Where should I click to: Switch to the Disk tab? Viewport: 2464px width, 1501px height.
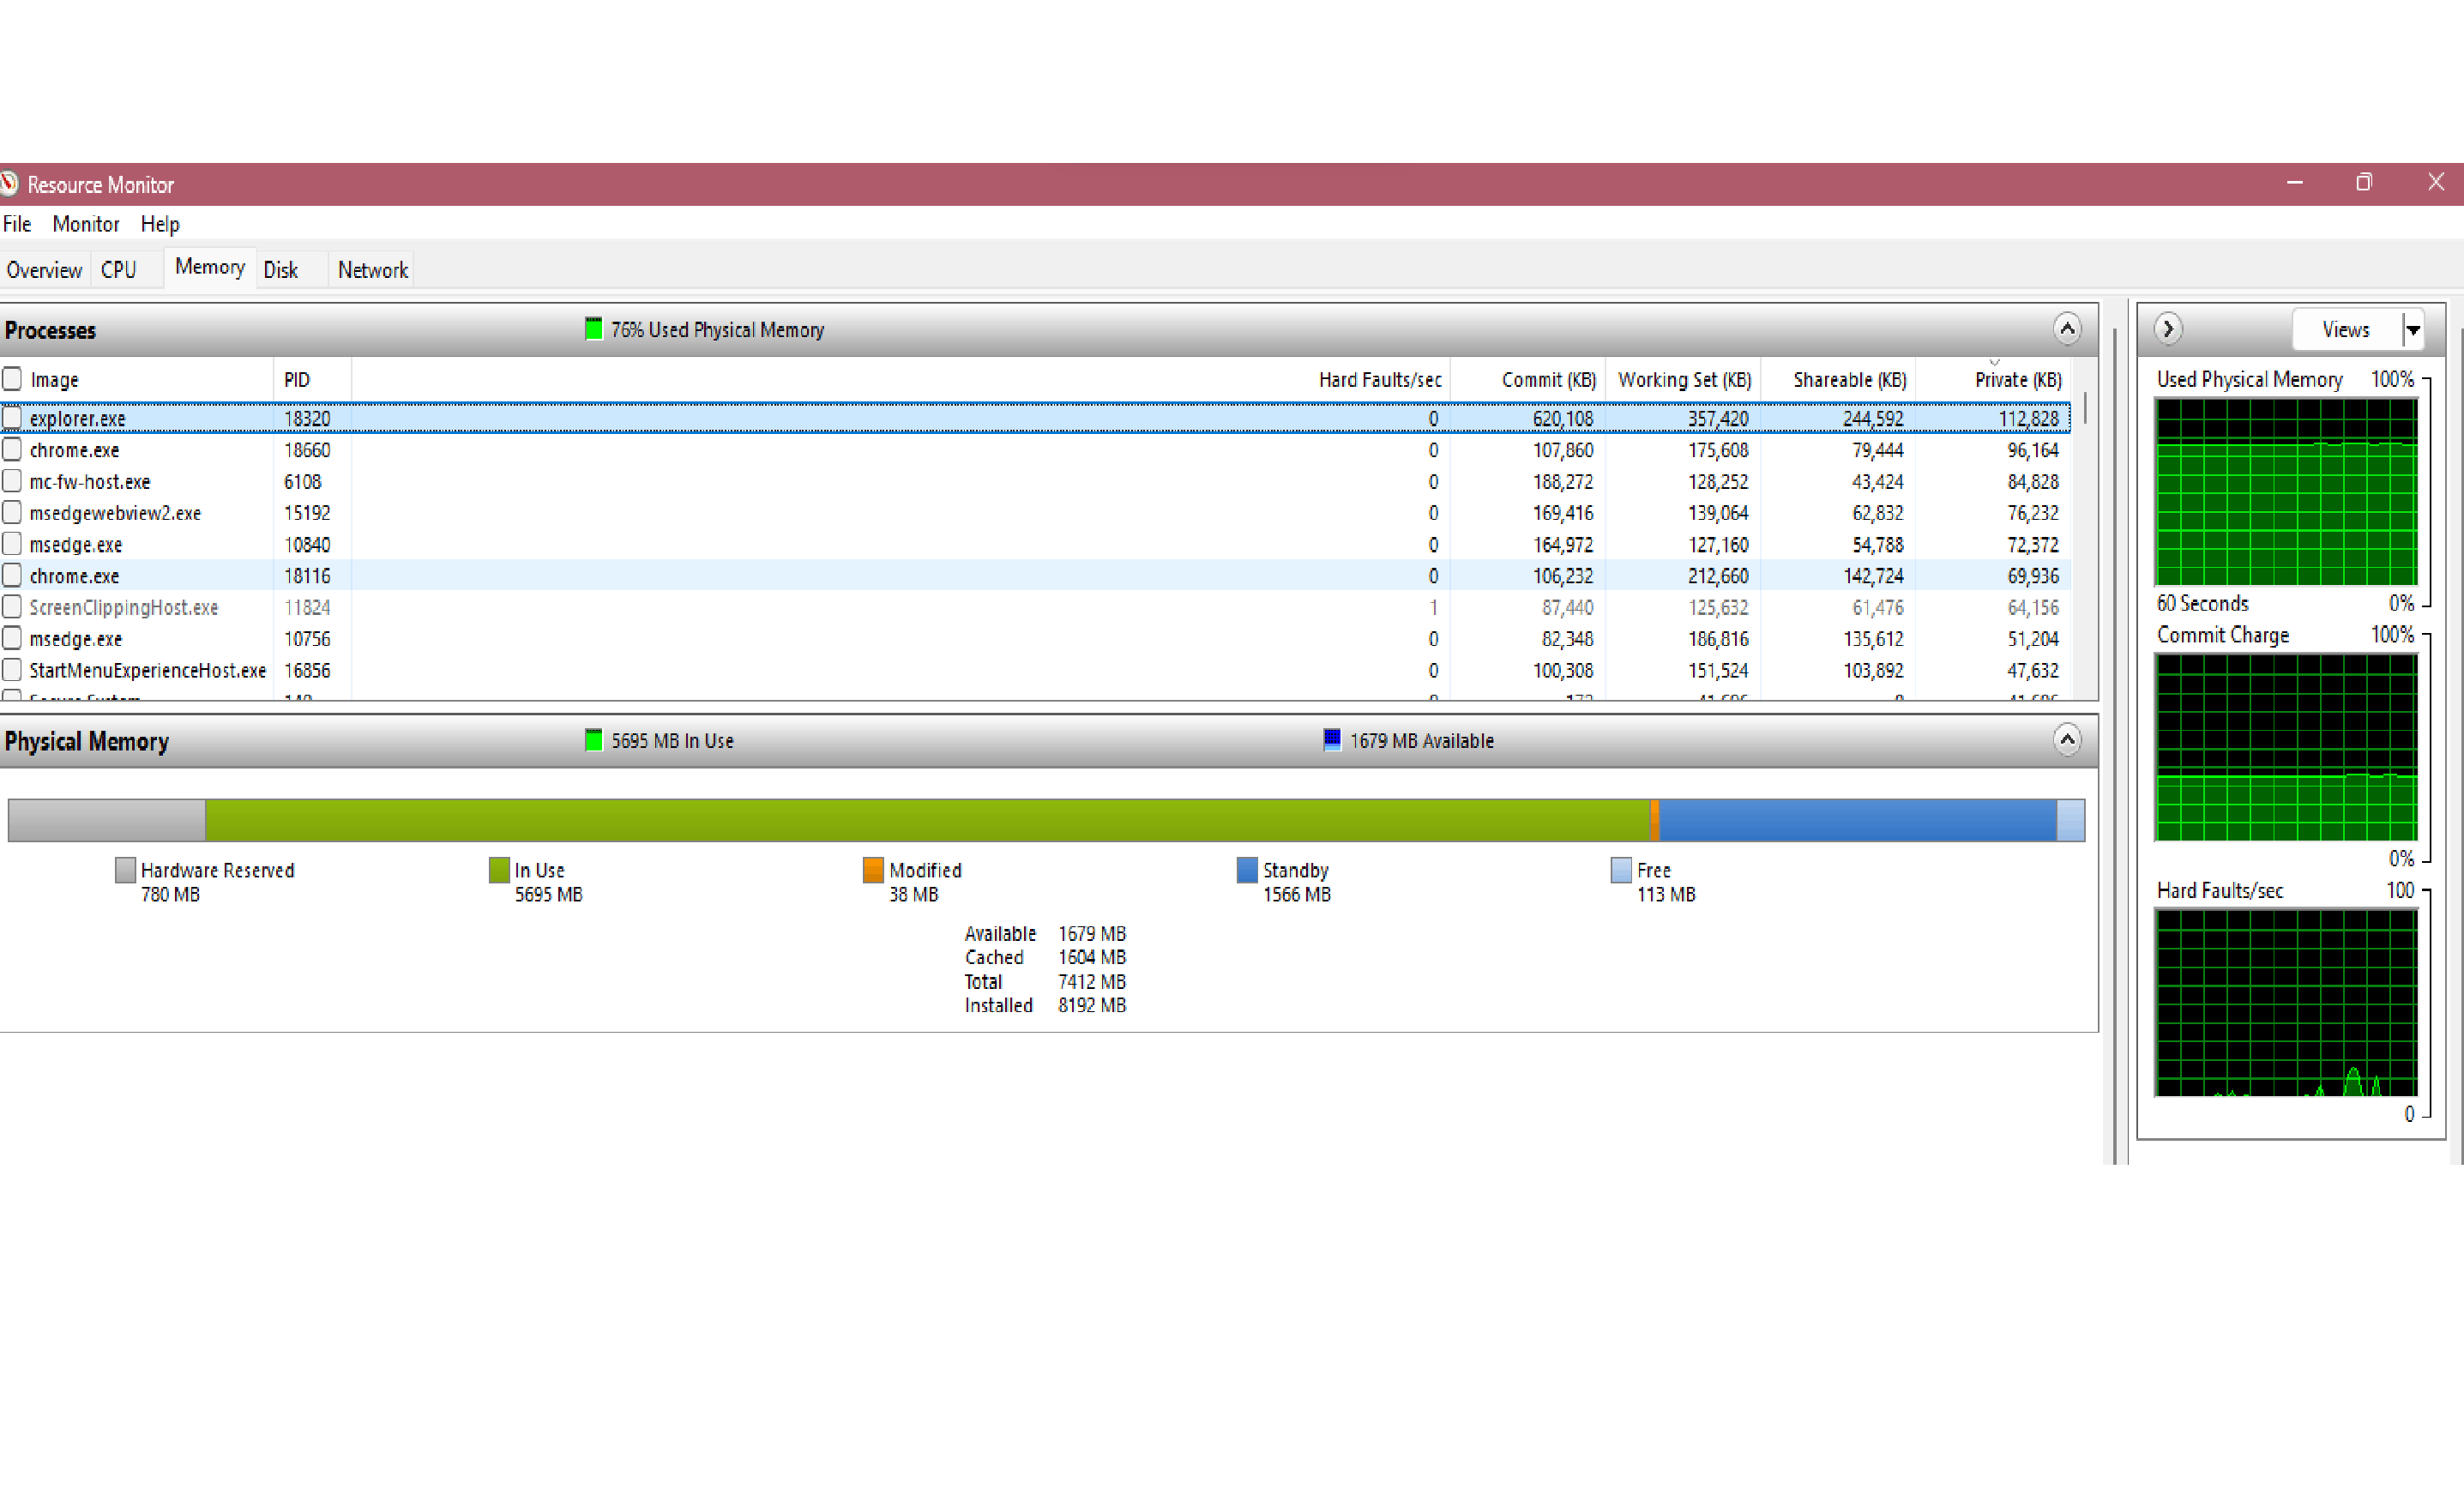[x=281, y=270]
